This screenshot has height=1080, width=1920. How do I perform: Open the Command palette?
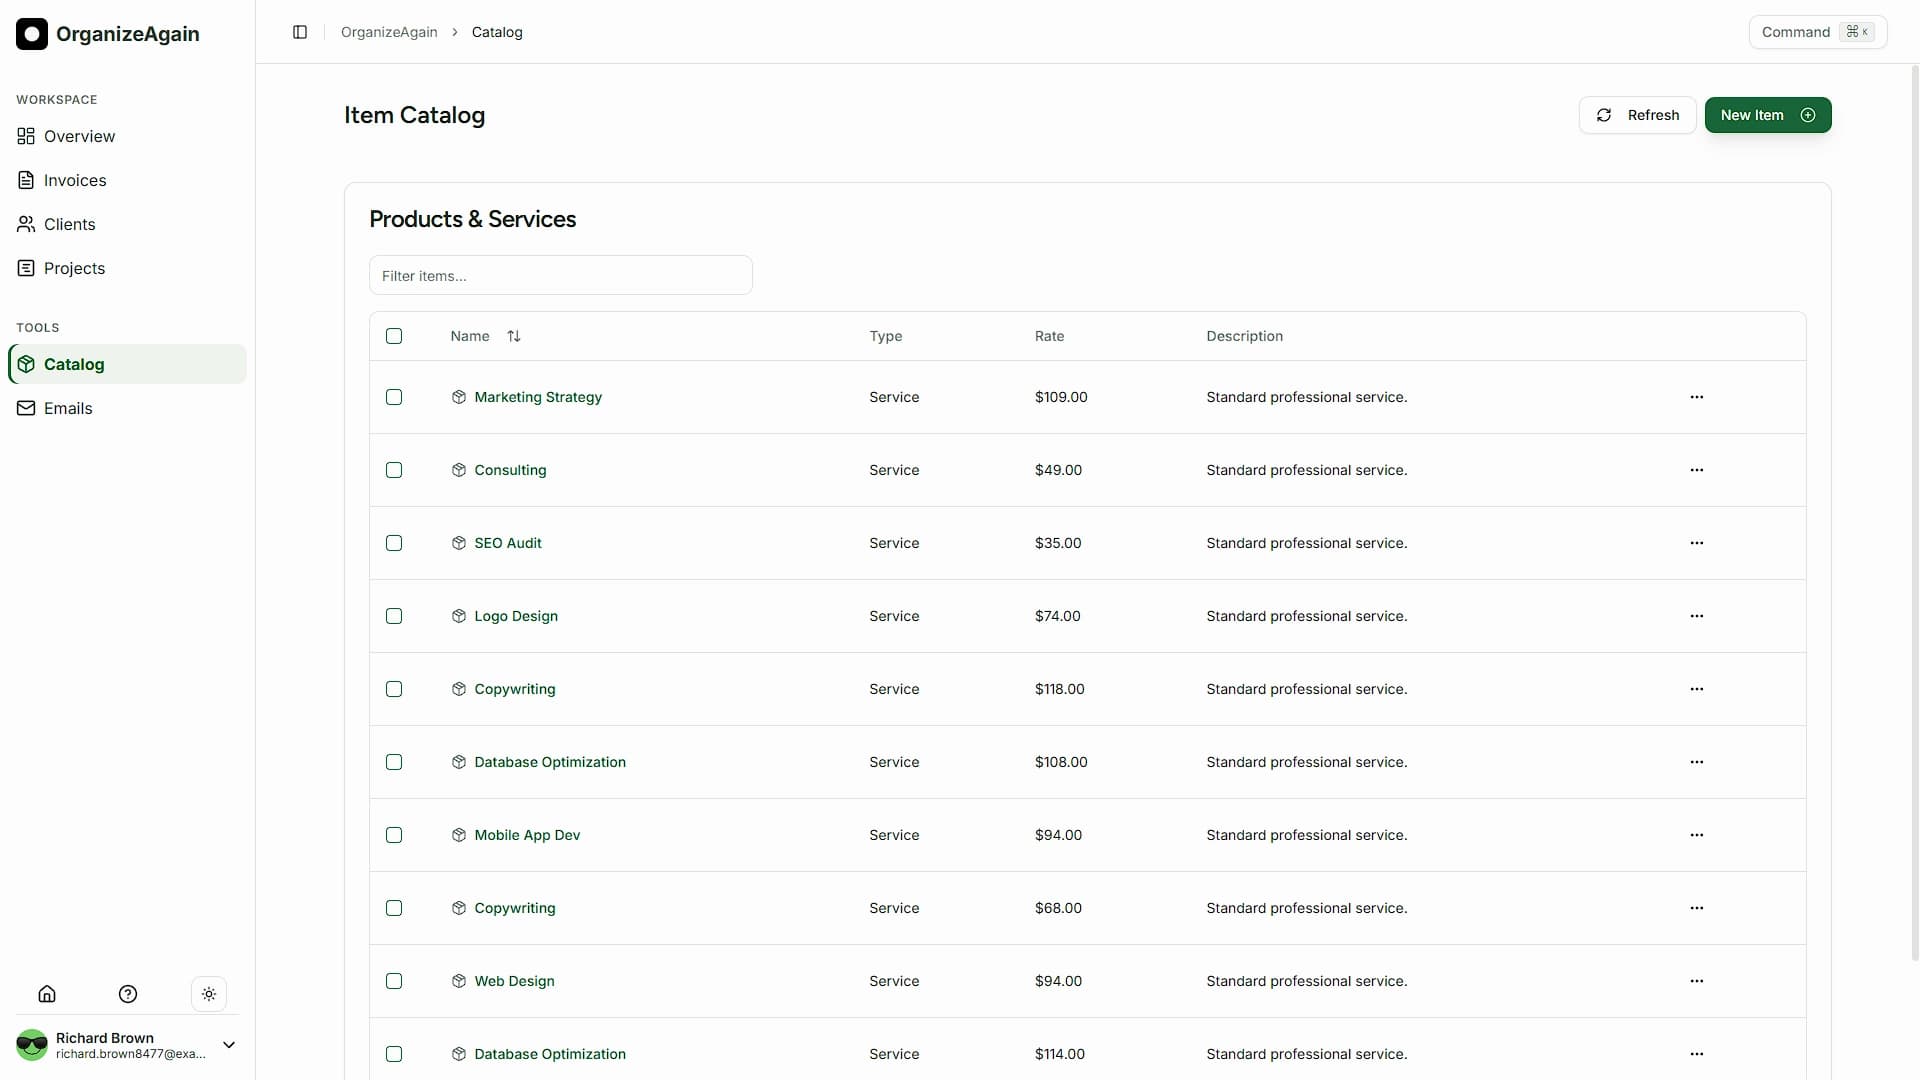tap(1816, 31)
